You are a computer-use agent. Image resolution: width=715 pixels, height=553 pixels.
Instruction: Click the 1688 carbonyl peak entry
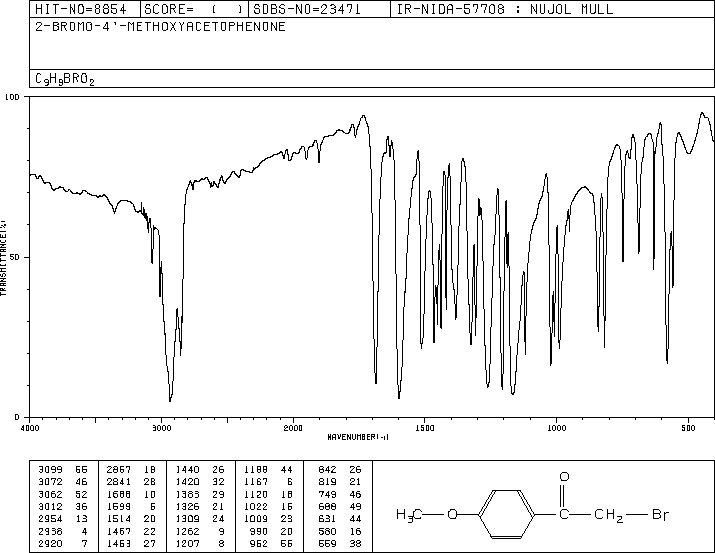(131, 494)
